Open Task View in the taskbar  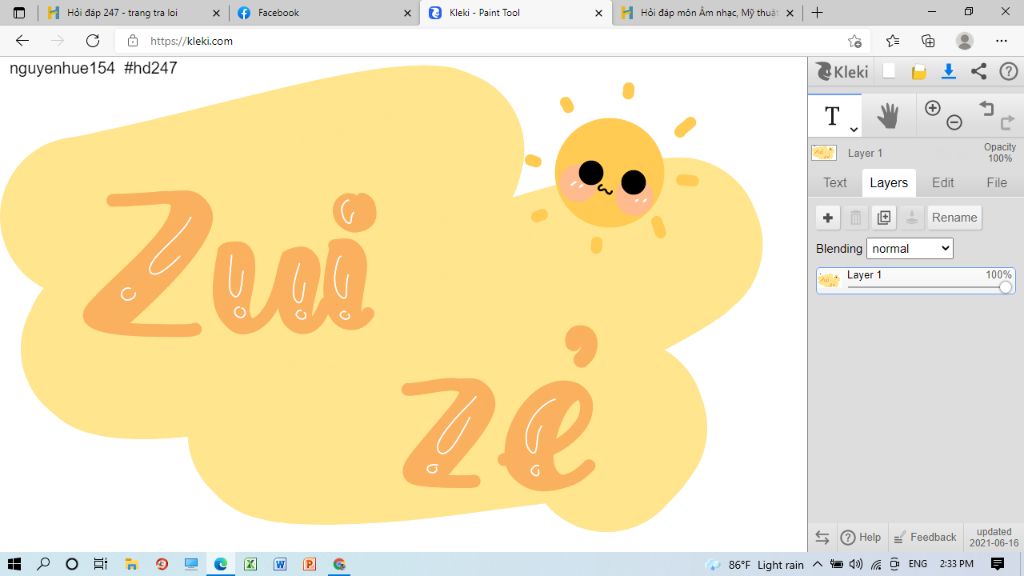coord(100,564)
